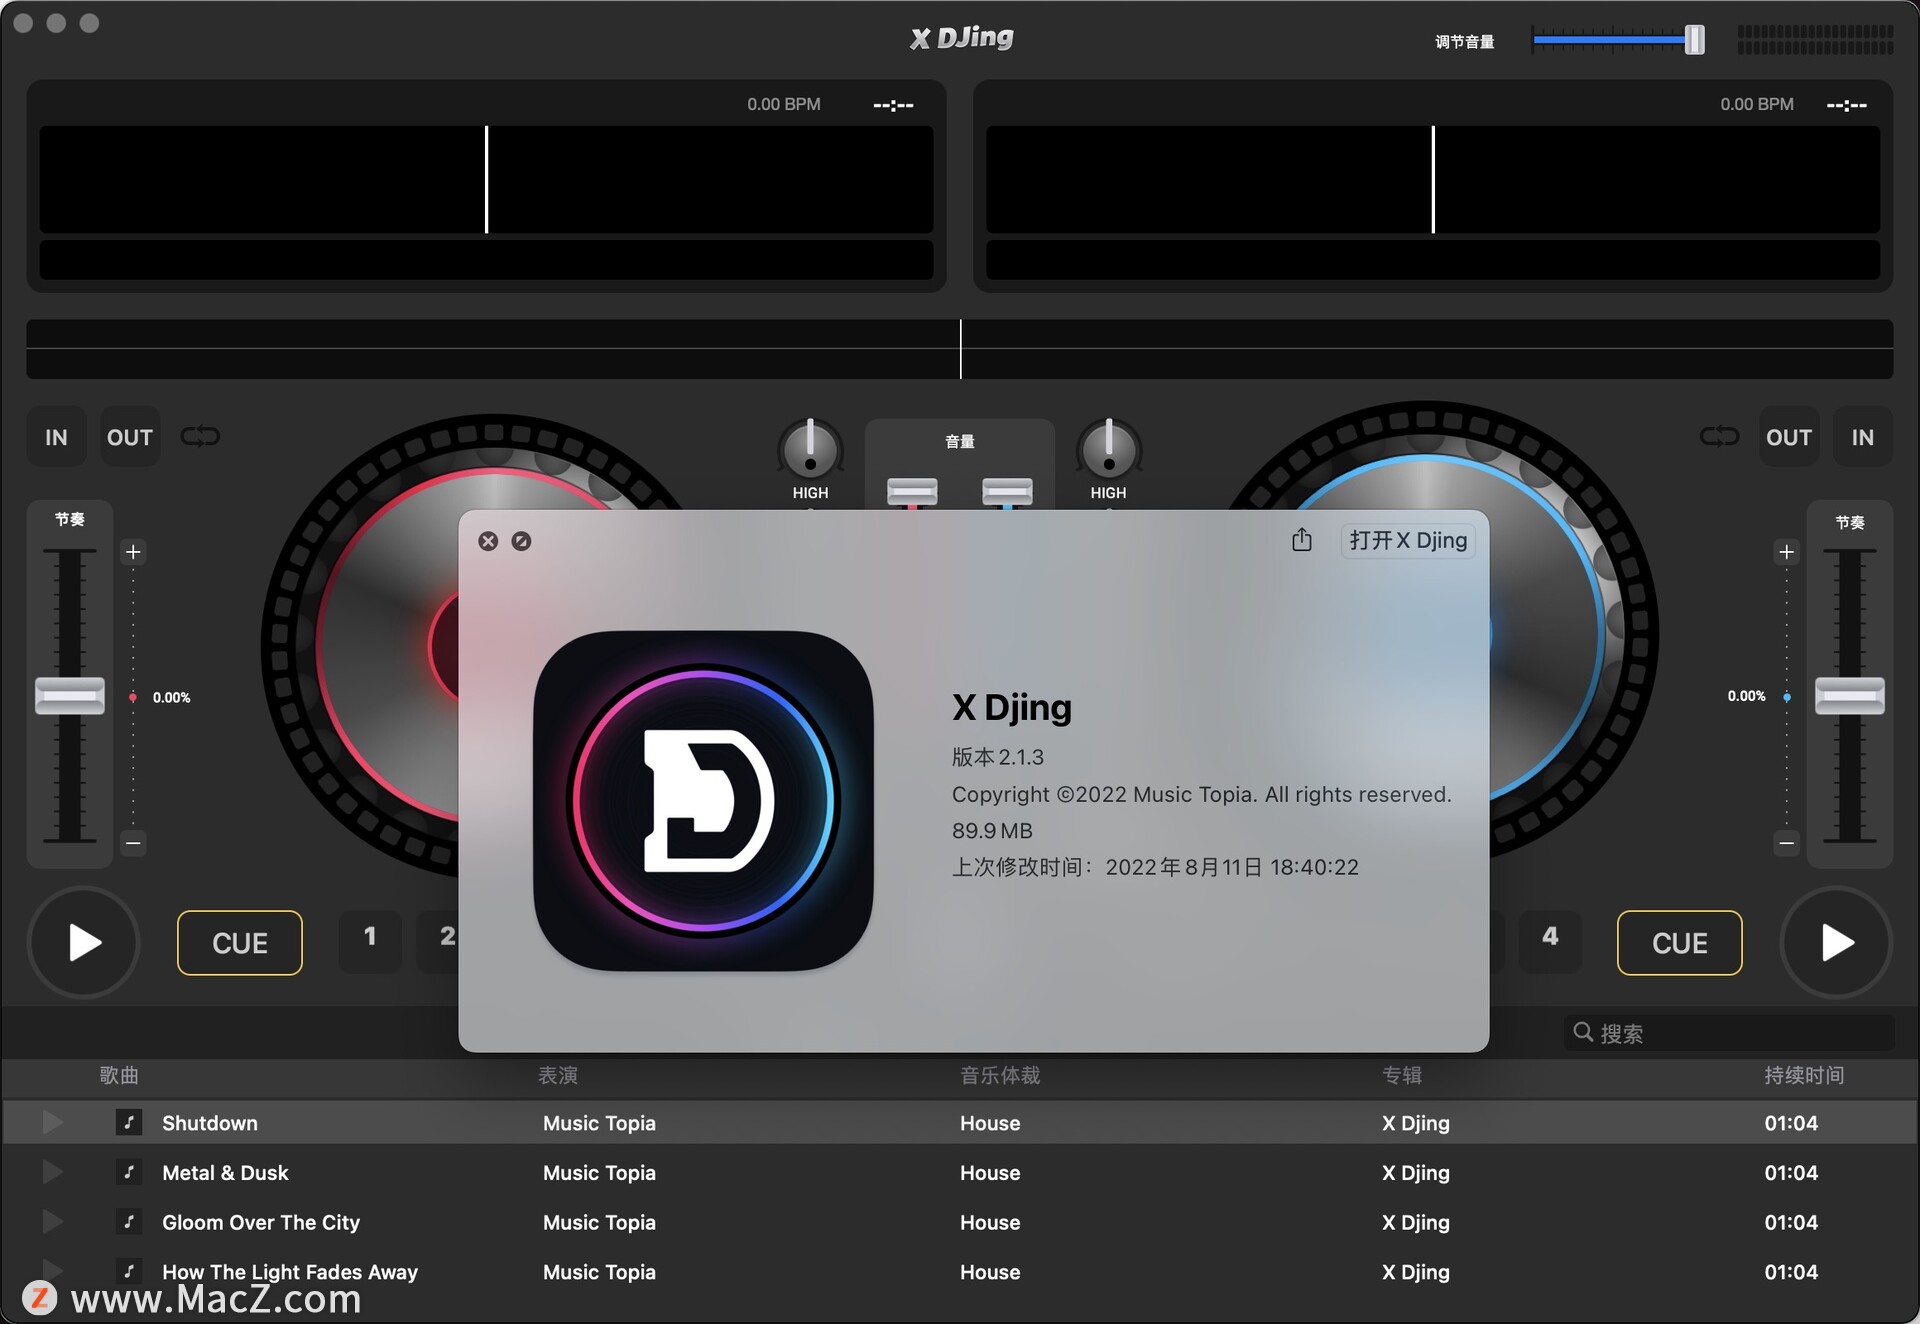Adjust the 调节音量 volume slider
The image size is (1920, 1324).
pos(1694,39)
